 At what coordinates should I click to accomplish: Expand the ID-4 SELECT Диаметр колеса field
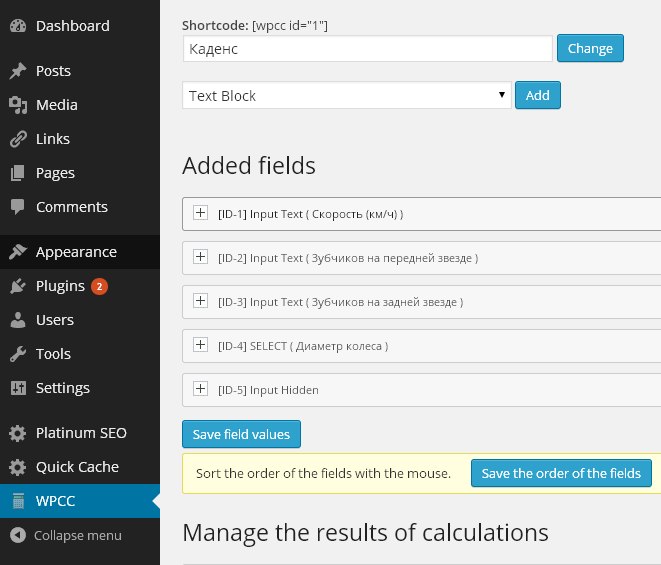click(200, 345)
